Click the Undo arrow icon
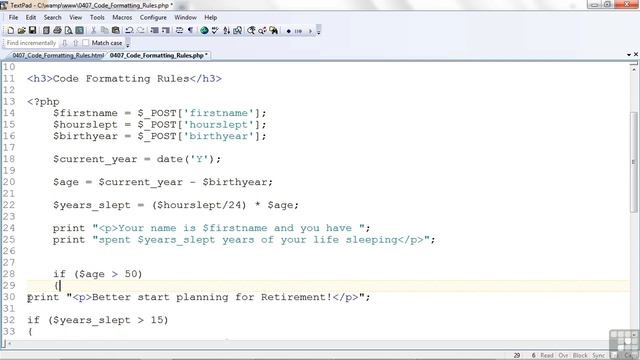The height and width of the screenshot is (360, 640). tap(129, 31)
